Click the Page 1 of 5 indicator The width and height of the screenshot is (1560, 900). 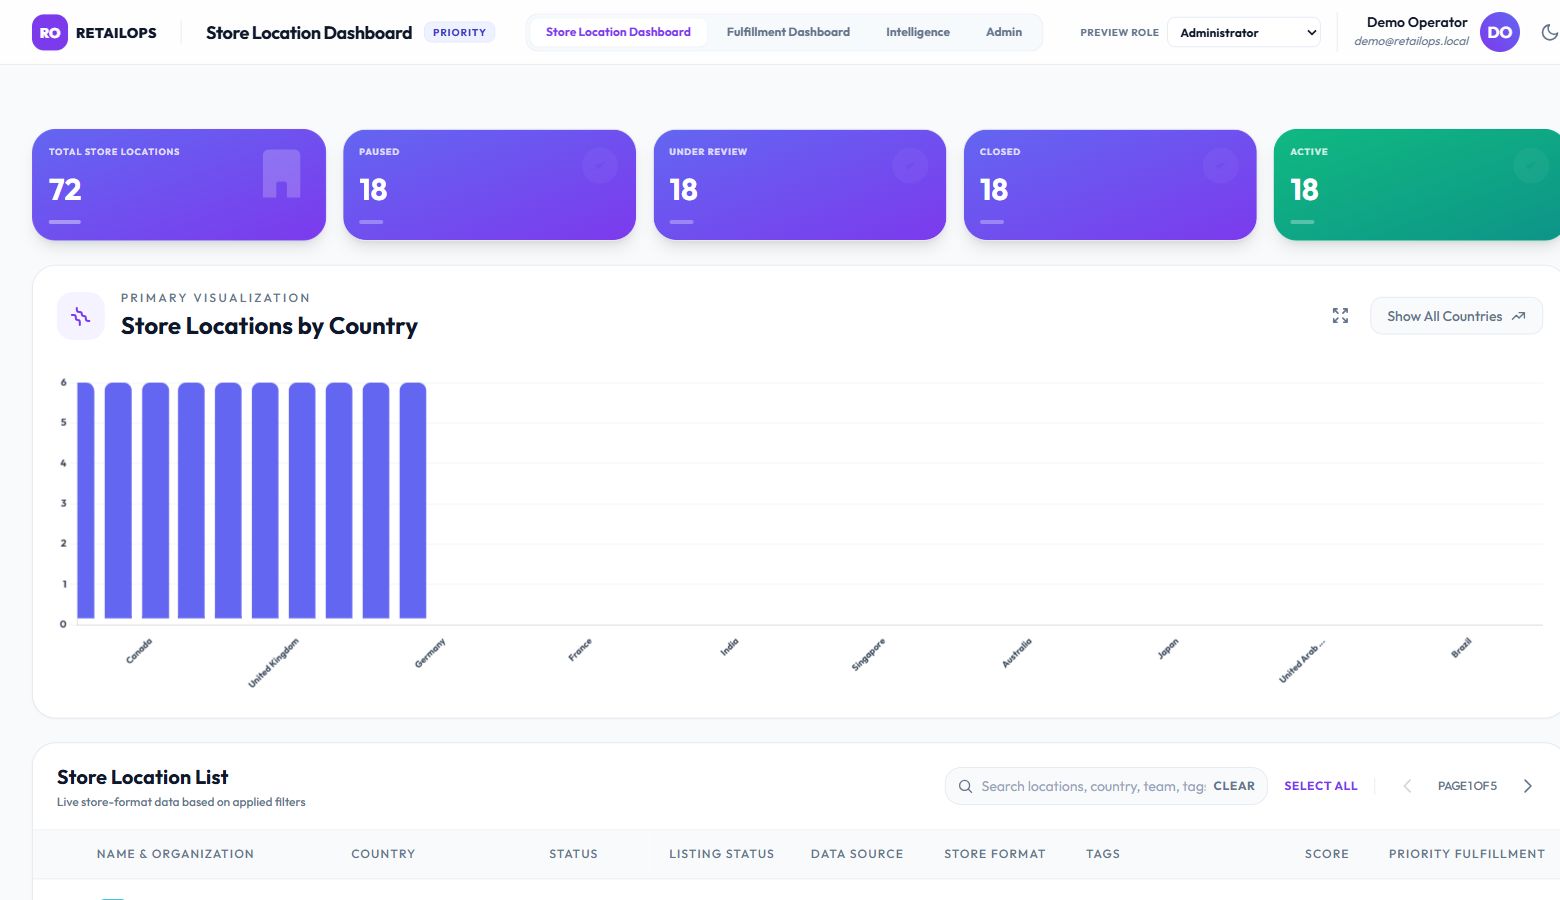(x=1467, y=786)
